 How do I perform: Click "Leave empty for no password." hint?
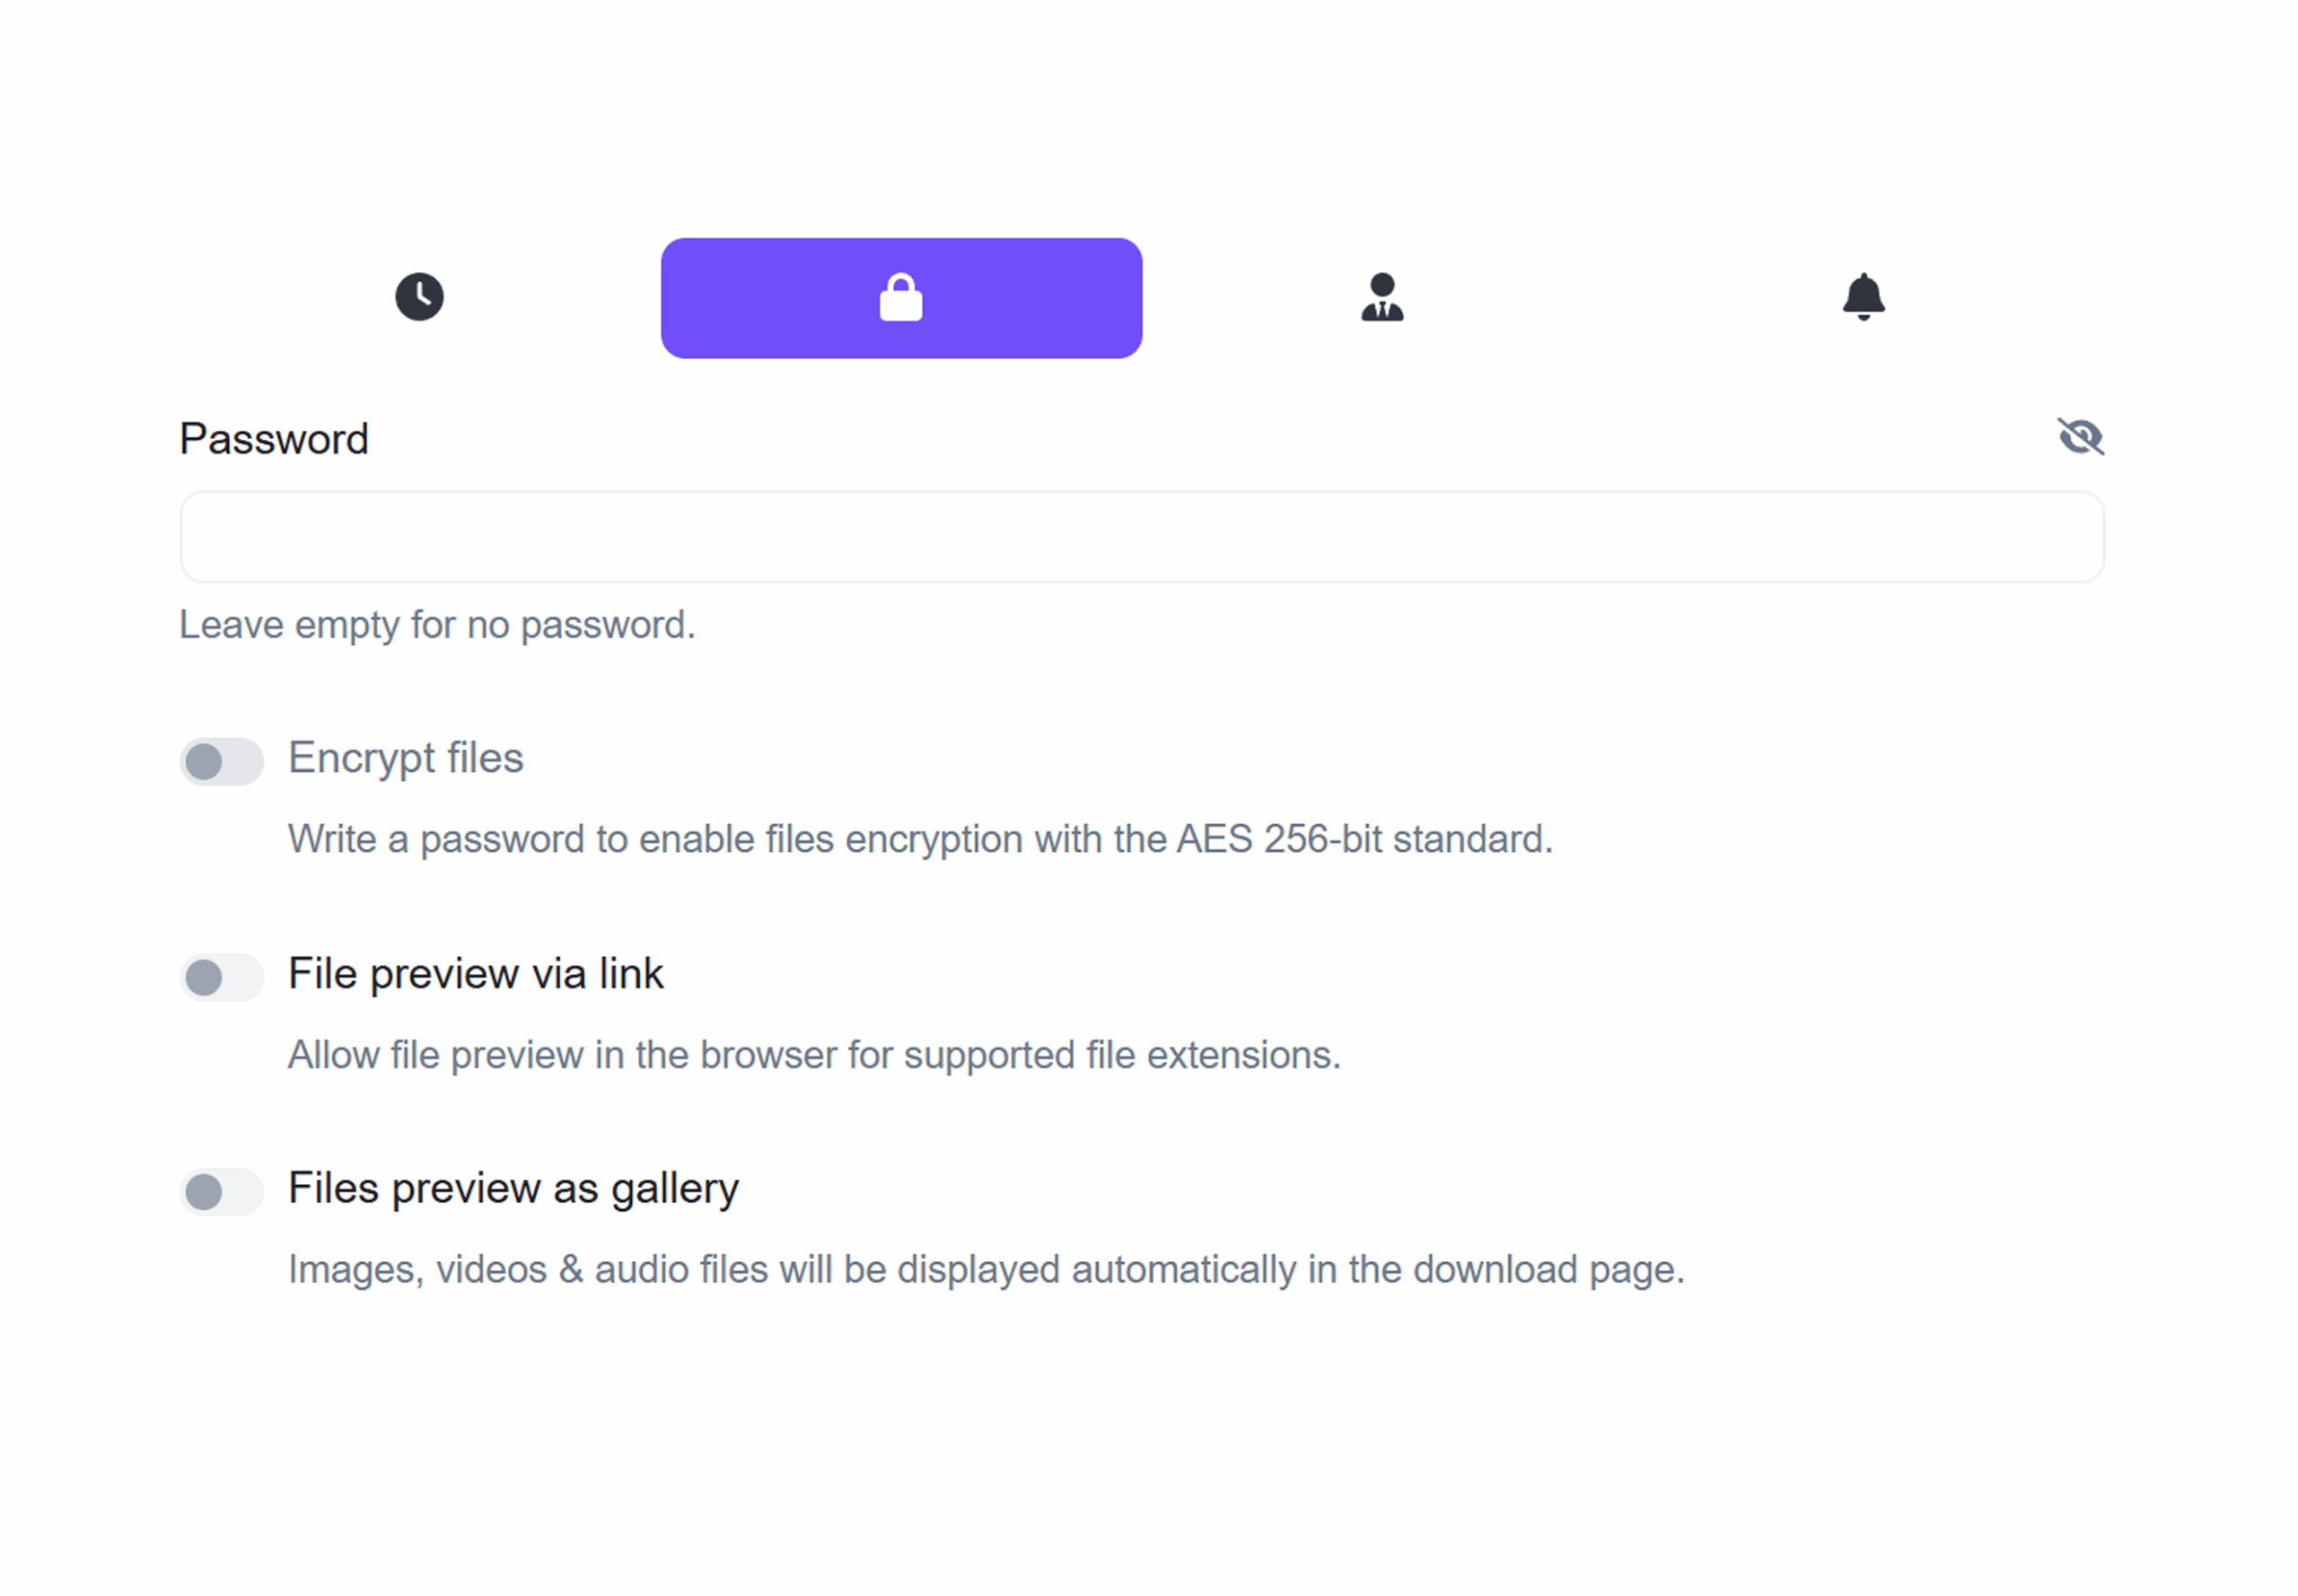click(x=437, y=625)
